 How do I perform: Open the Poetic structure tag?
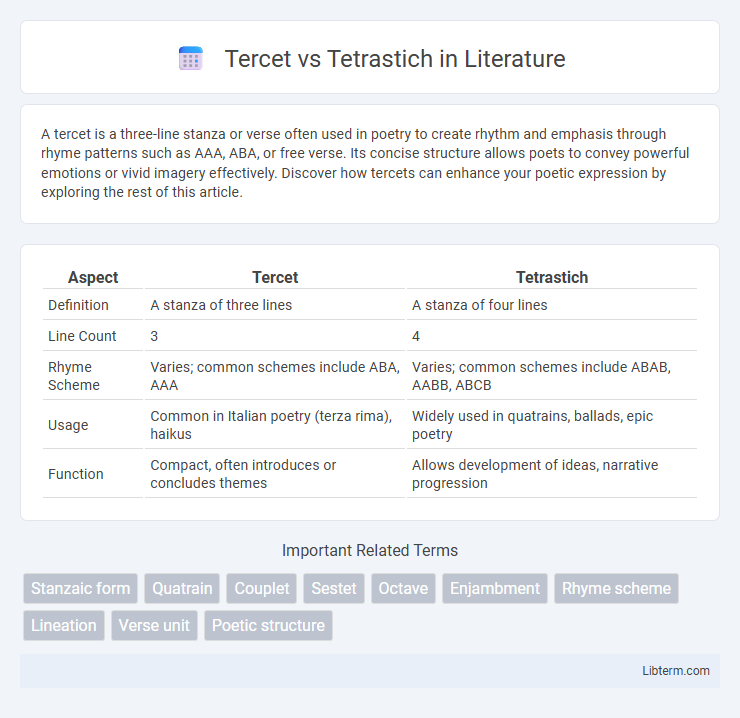[x=269, y=625]
